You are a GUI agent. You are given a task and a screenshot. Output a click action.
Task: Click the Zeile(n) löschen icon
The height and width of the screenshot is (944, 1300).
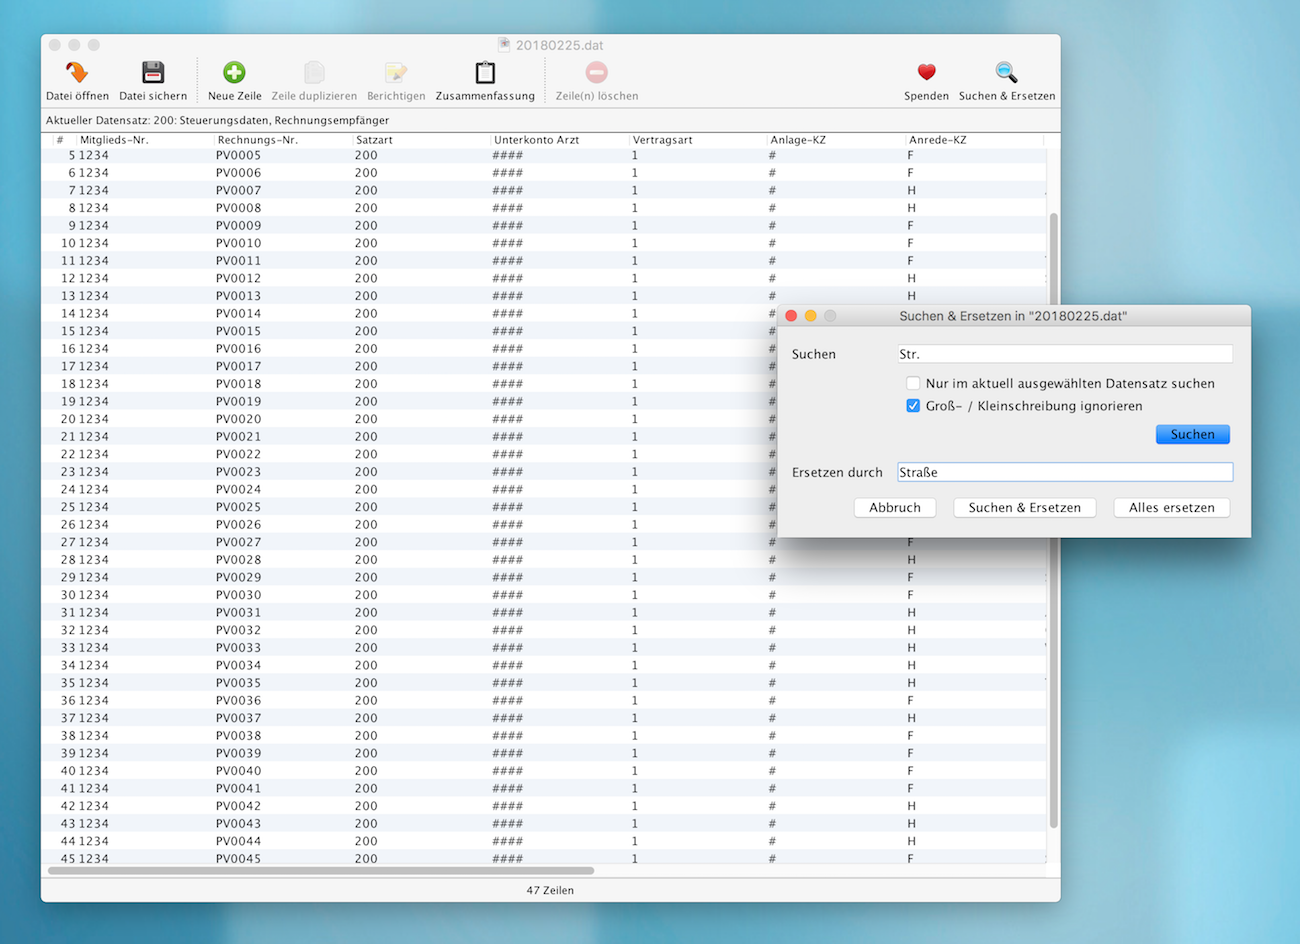(x=596, y=73)
